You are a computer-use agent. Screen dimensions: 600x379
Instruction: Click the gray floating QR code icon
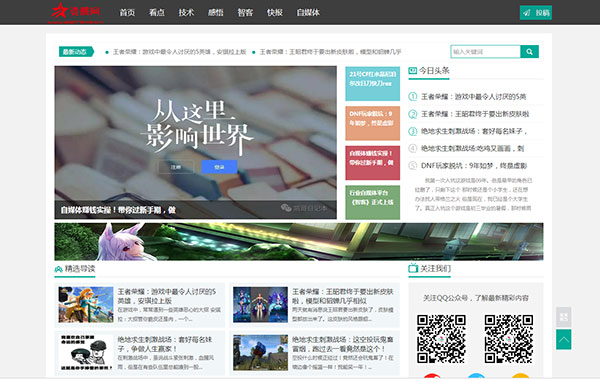564,317
